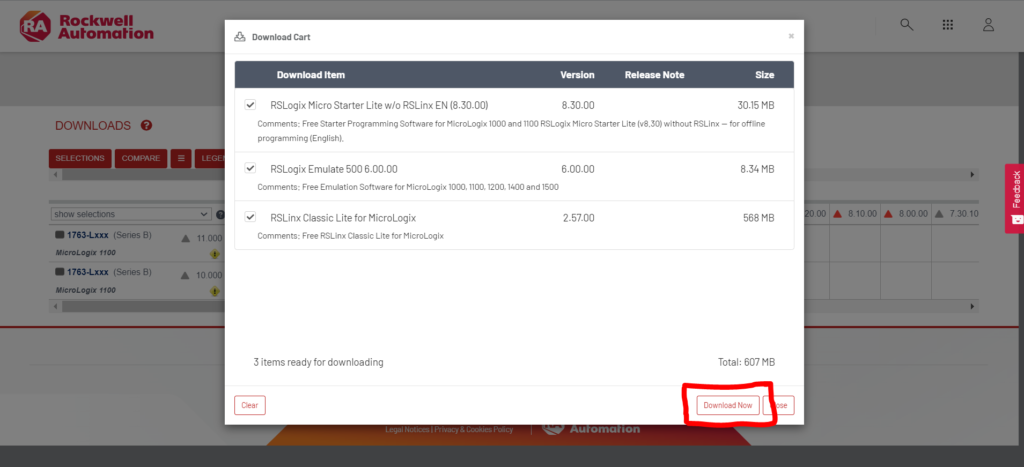Screen dimensions: 1024x467
Task: Click the Total: 607 MB text
Action: [746, 362]
